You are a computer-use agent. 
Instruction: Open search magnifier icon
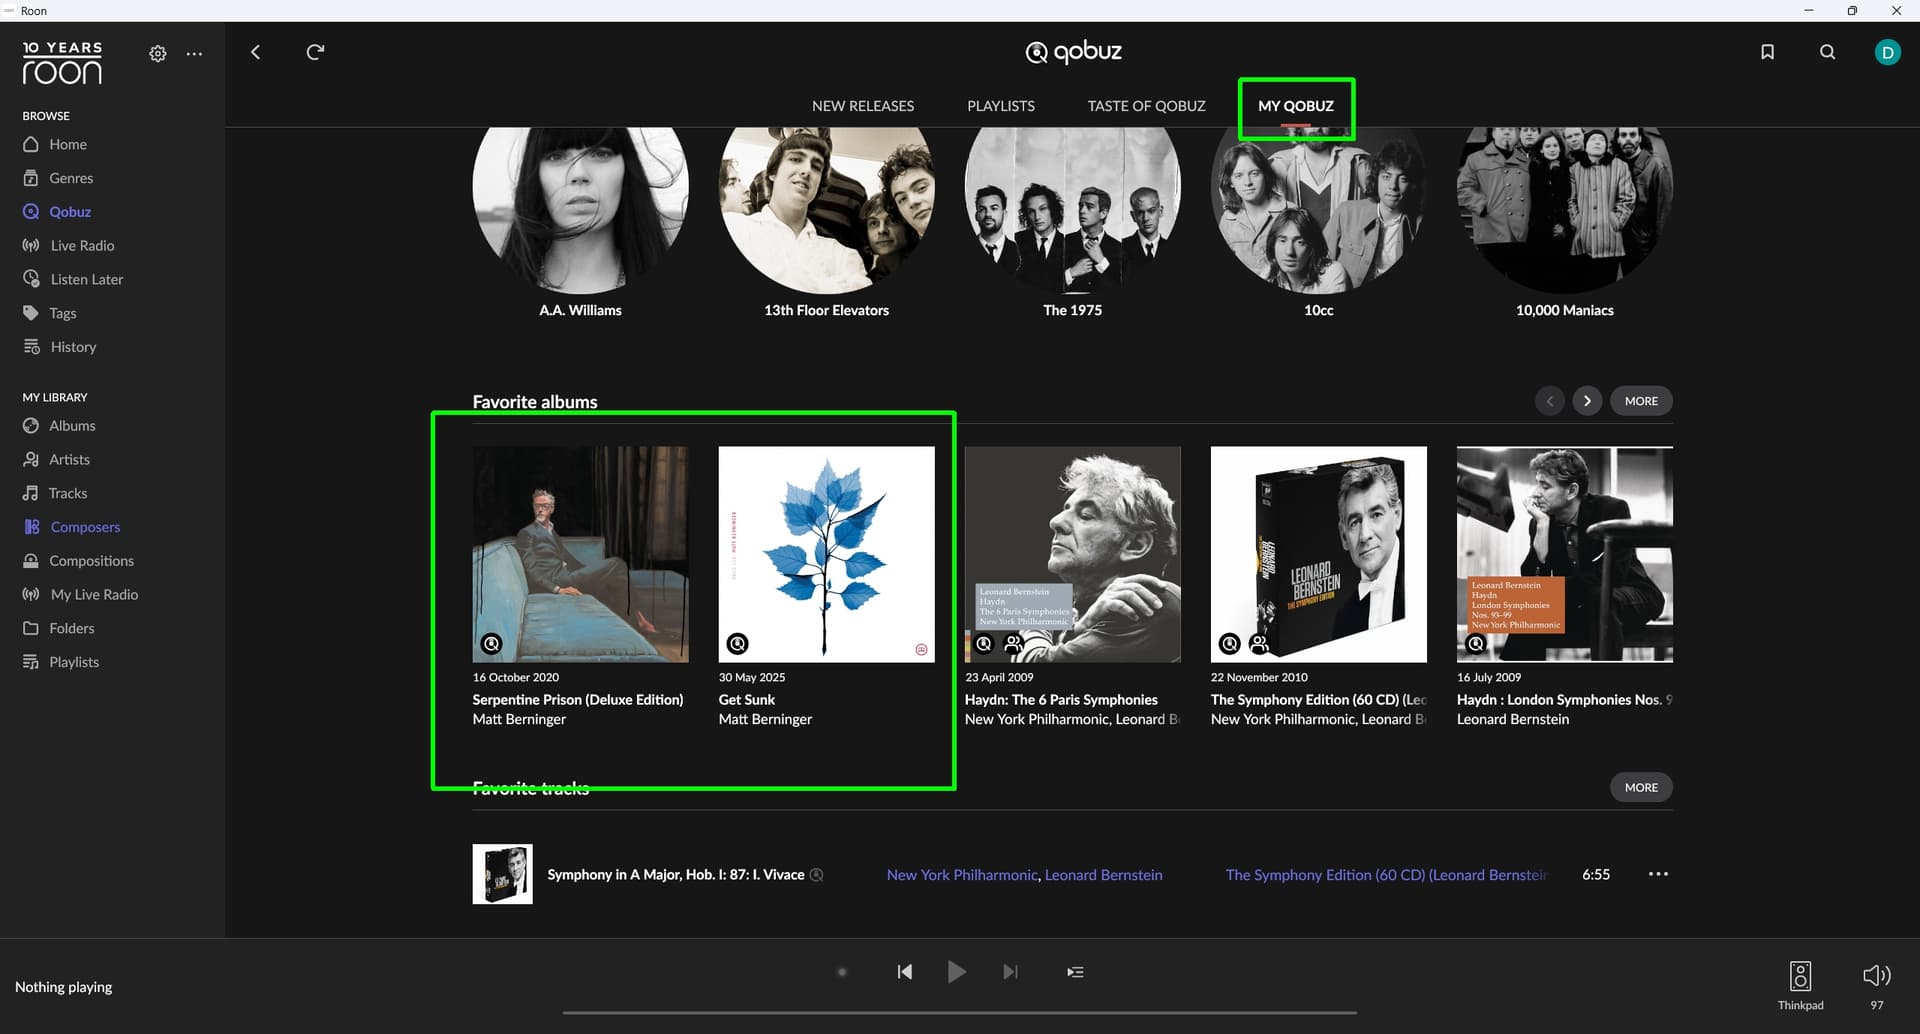1827,52
